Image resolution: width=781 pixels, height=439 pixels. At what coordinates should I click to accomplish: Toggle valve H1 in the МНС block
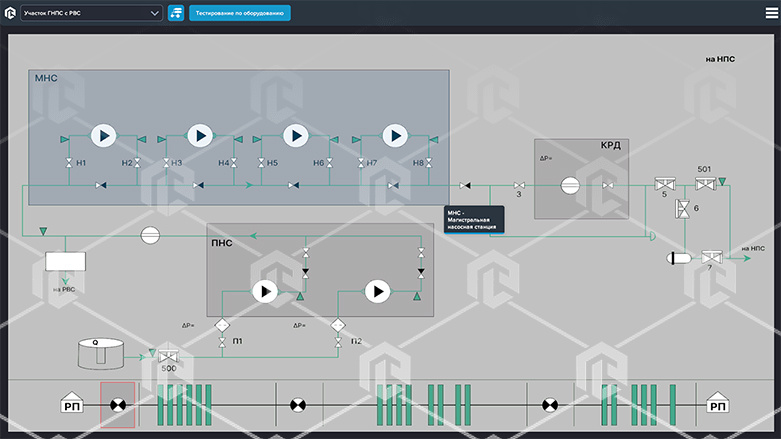68,162
